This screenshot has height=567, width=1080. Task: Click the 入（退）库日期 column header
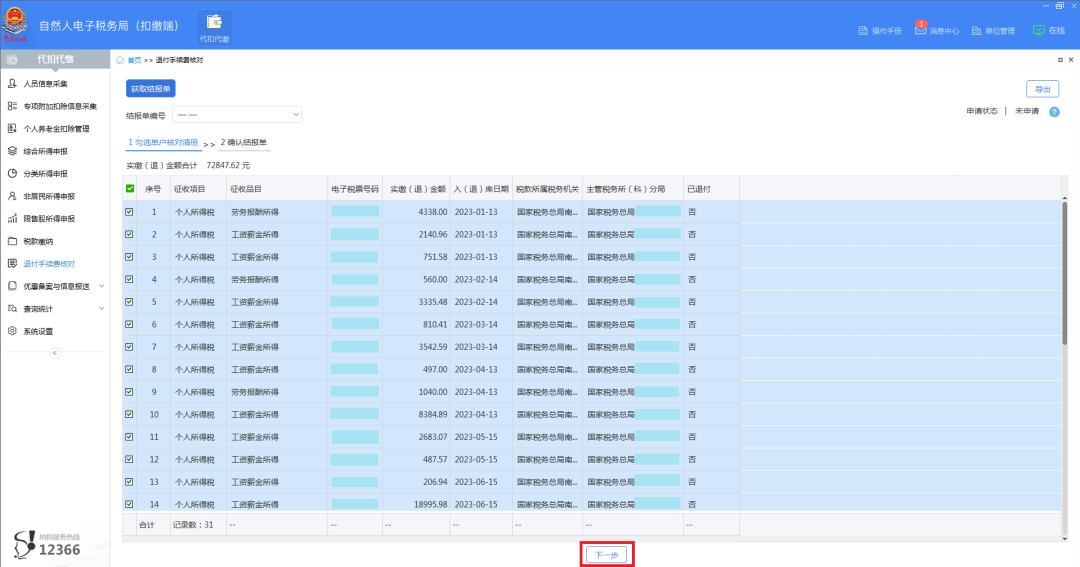(x=481, y=189)
